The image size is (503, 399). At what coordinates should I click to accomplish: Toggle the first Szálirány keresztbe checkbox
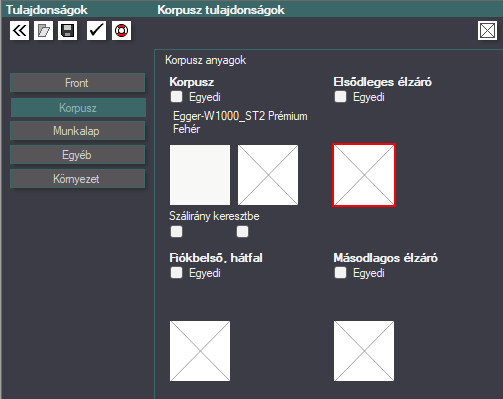(176, 231)
